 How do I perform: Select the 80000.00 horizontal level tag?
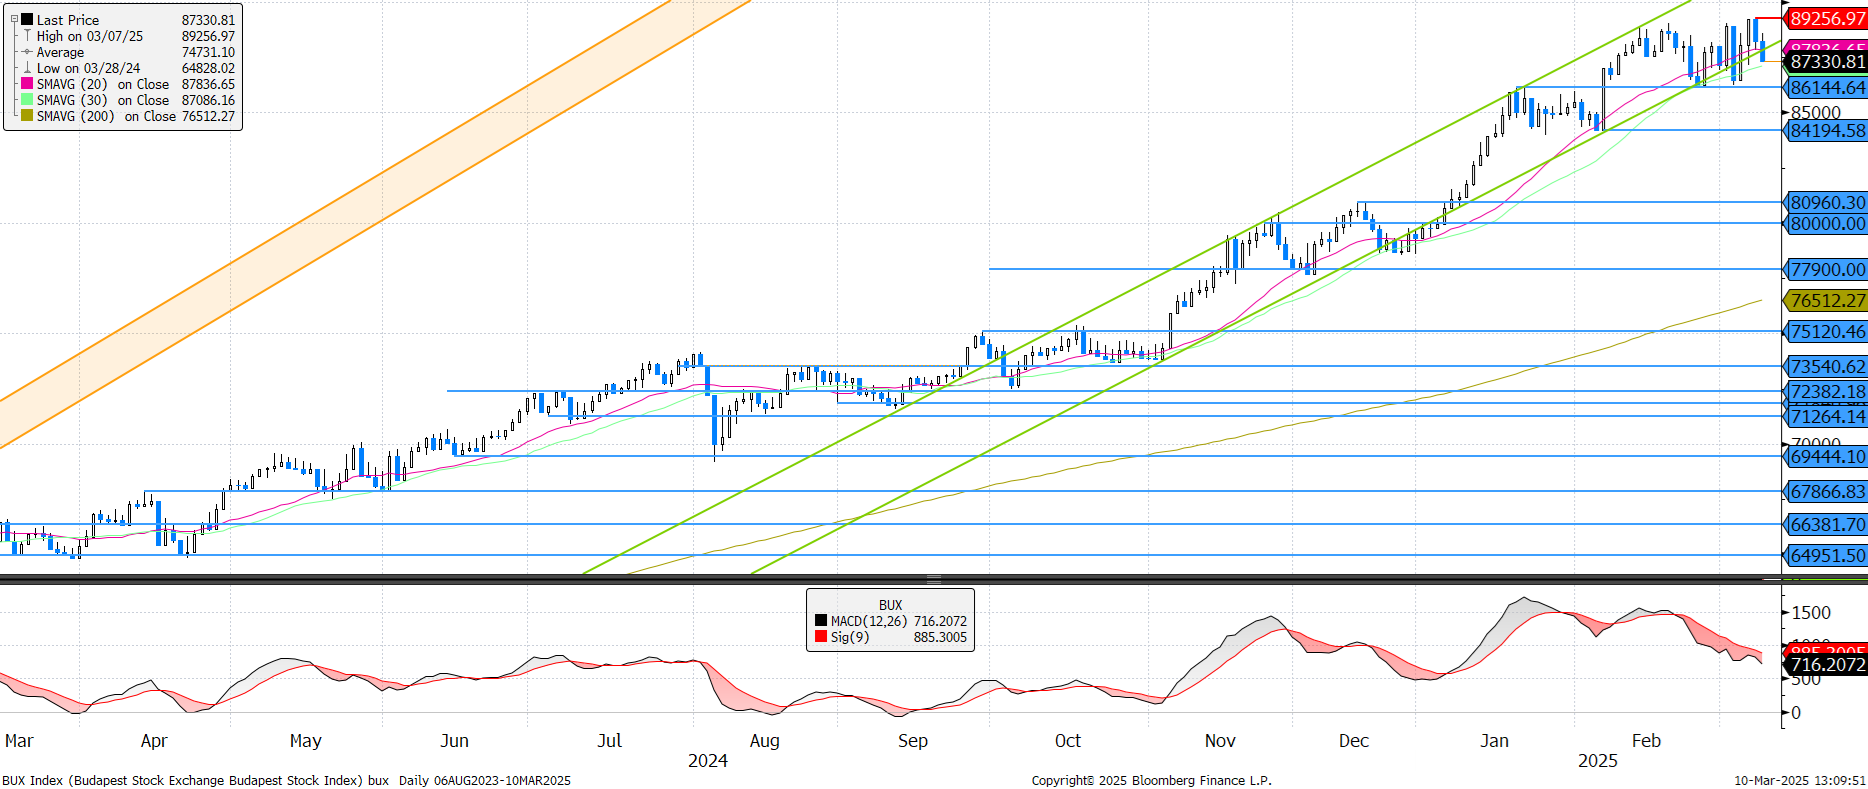1826,224
